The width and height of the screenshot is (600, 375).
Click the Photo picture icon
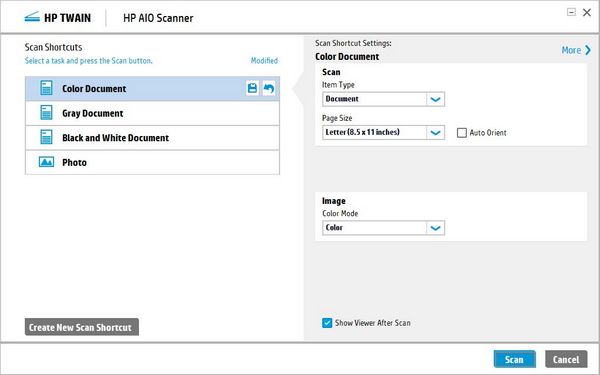pyautogui.click(x=46, y=162)
